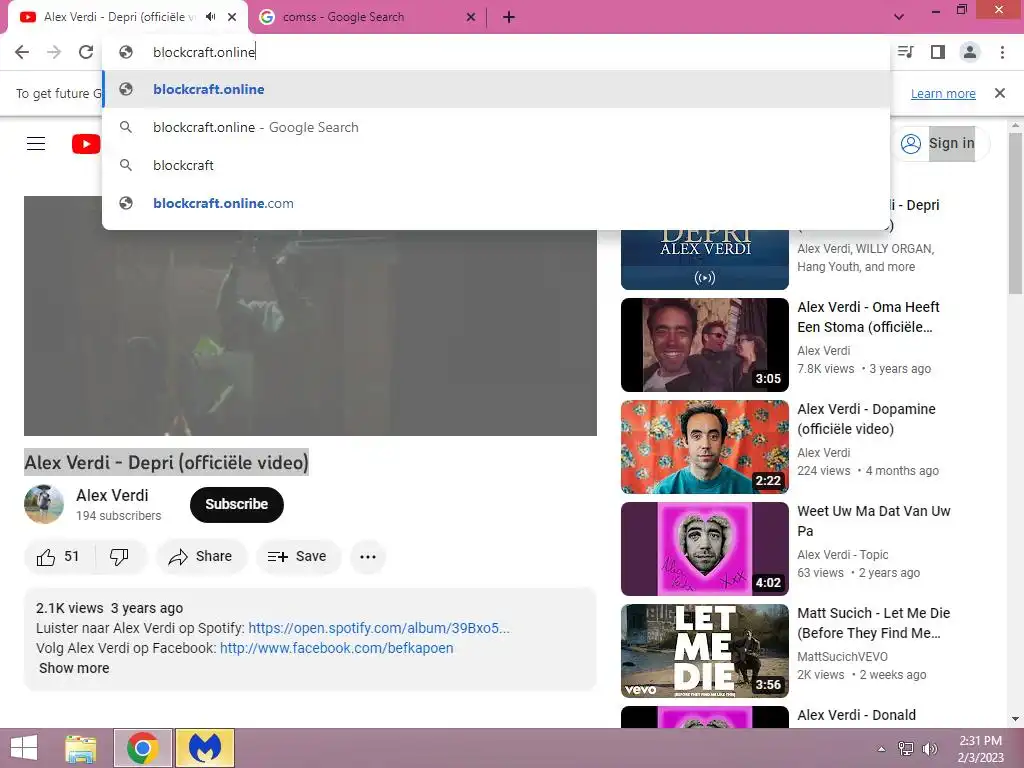Open the Chrome three-dot menu
The width and height of the screenshot is (1024, 768).
tap(1002, 52)
